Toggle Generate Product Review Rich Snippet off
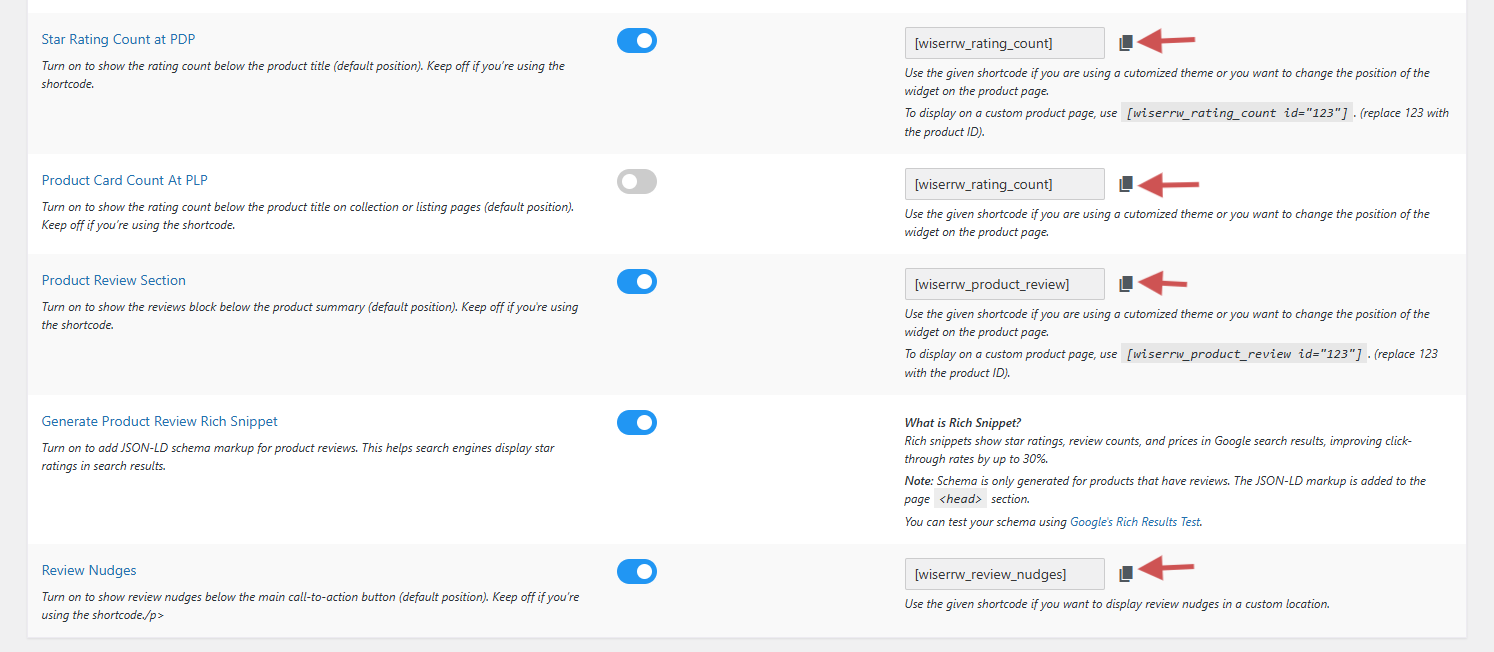1494x652 pixels. [x=637, y=423]
